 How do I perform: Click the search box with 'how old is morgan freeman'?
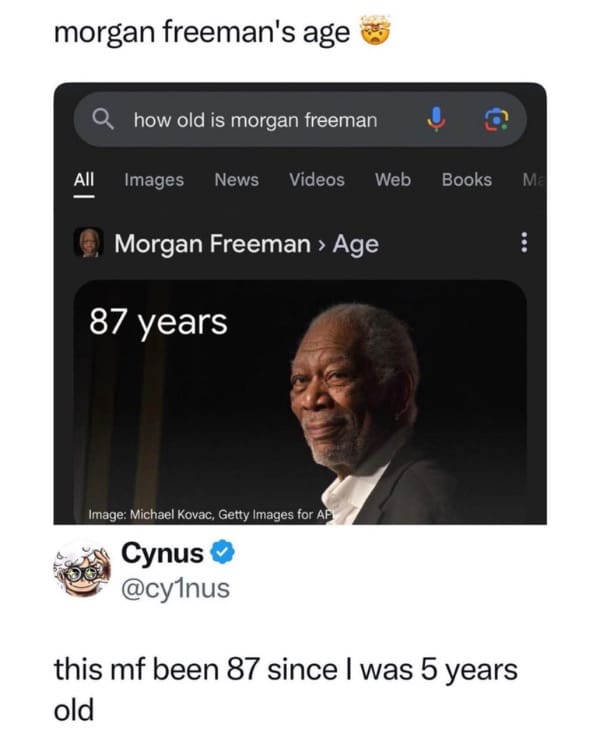point(256,121)
